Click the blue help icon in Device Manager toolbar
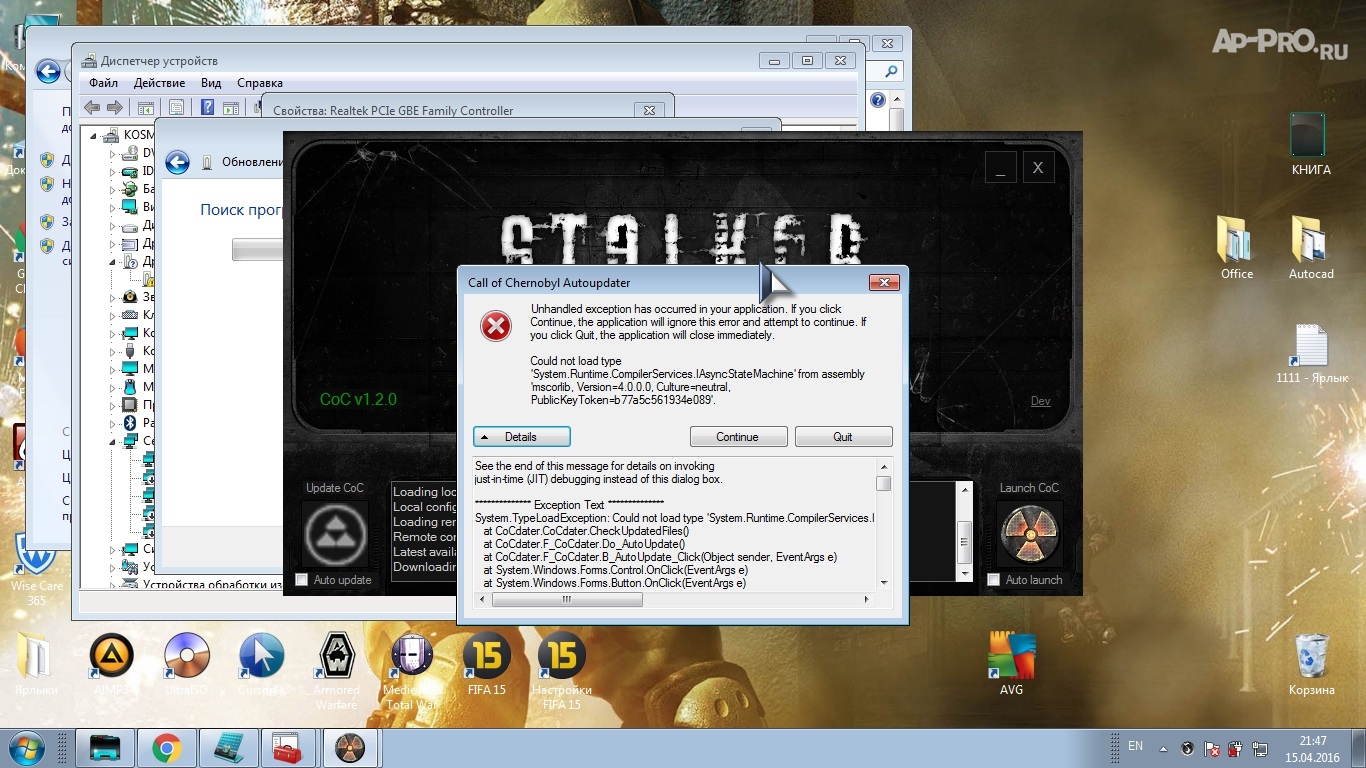The image size is (1366, 768). point(208,107)
